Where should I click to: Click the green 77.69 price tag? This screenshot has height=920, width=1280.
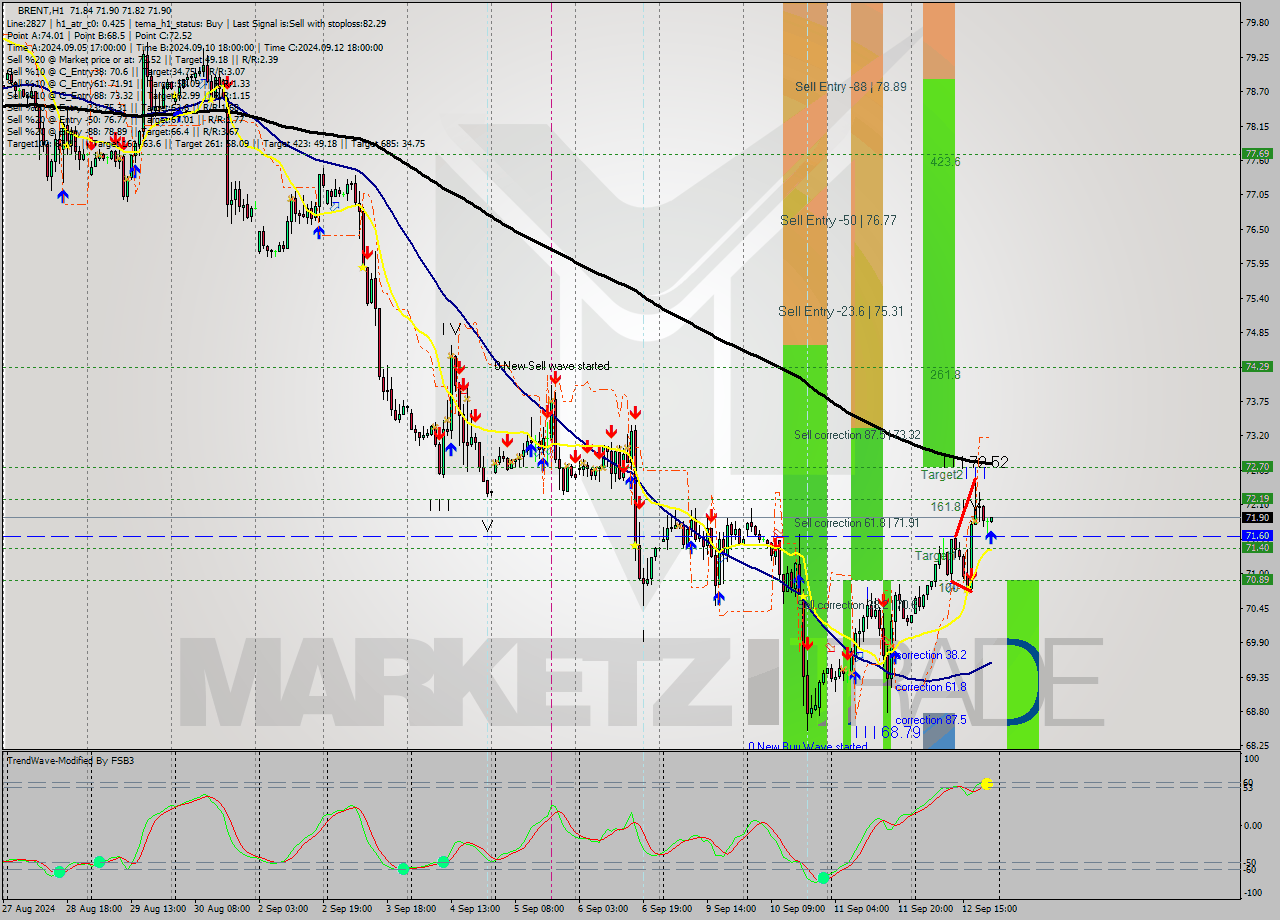coord(1257,154)
